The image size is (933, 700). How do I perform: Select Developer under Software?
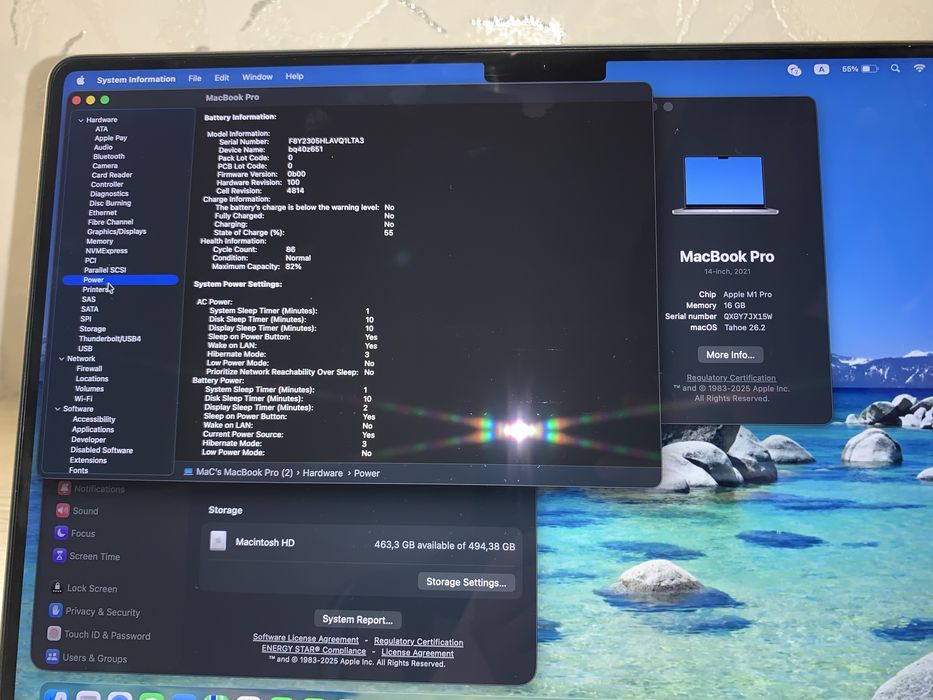click(x=89, y=439)
